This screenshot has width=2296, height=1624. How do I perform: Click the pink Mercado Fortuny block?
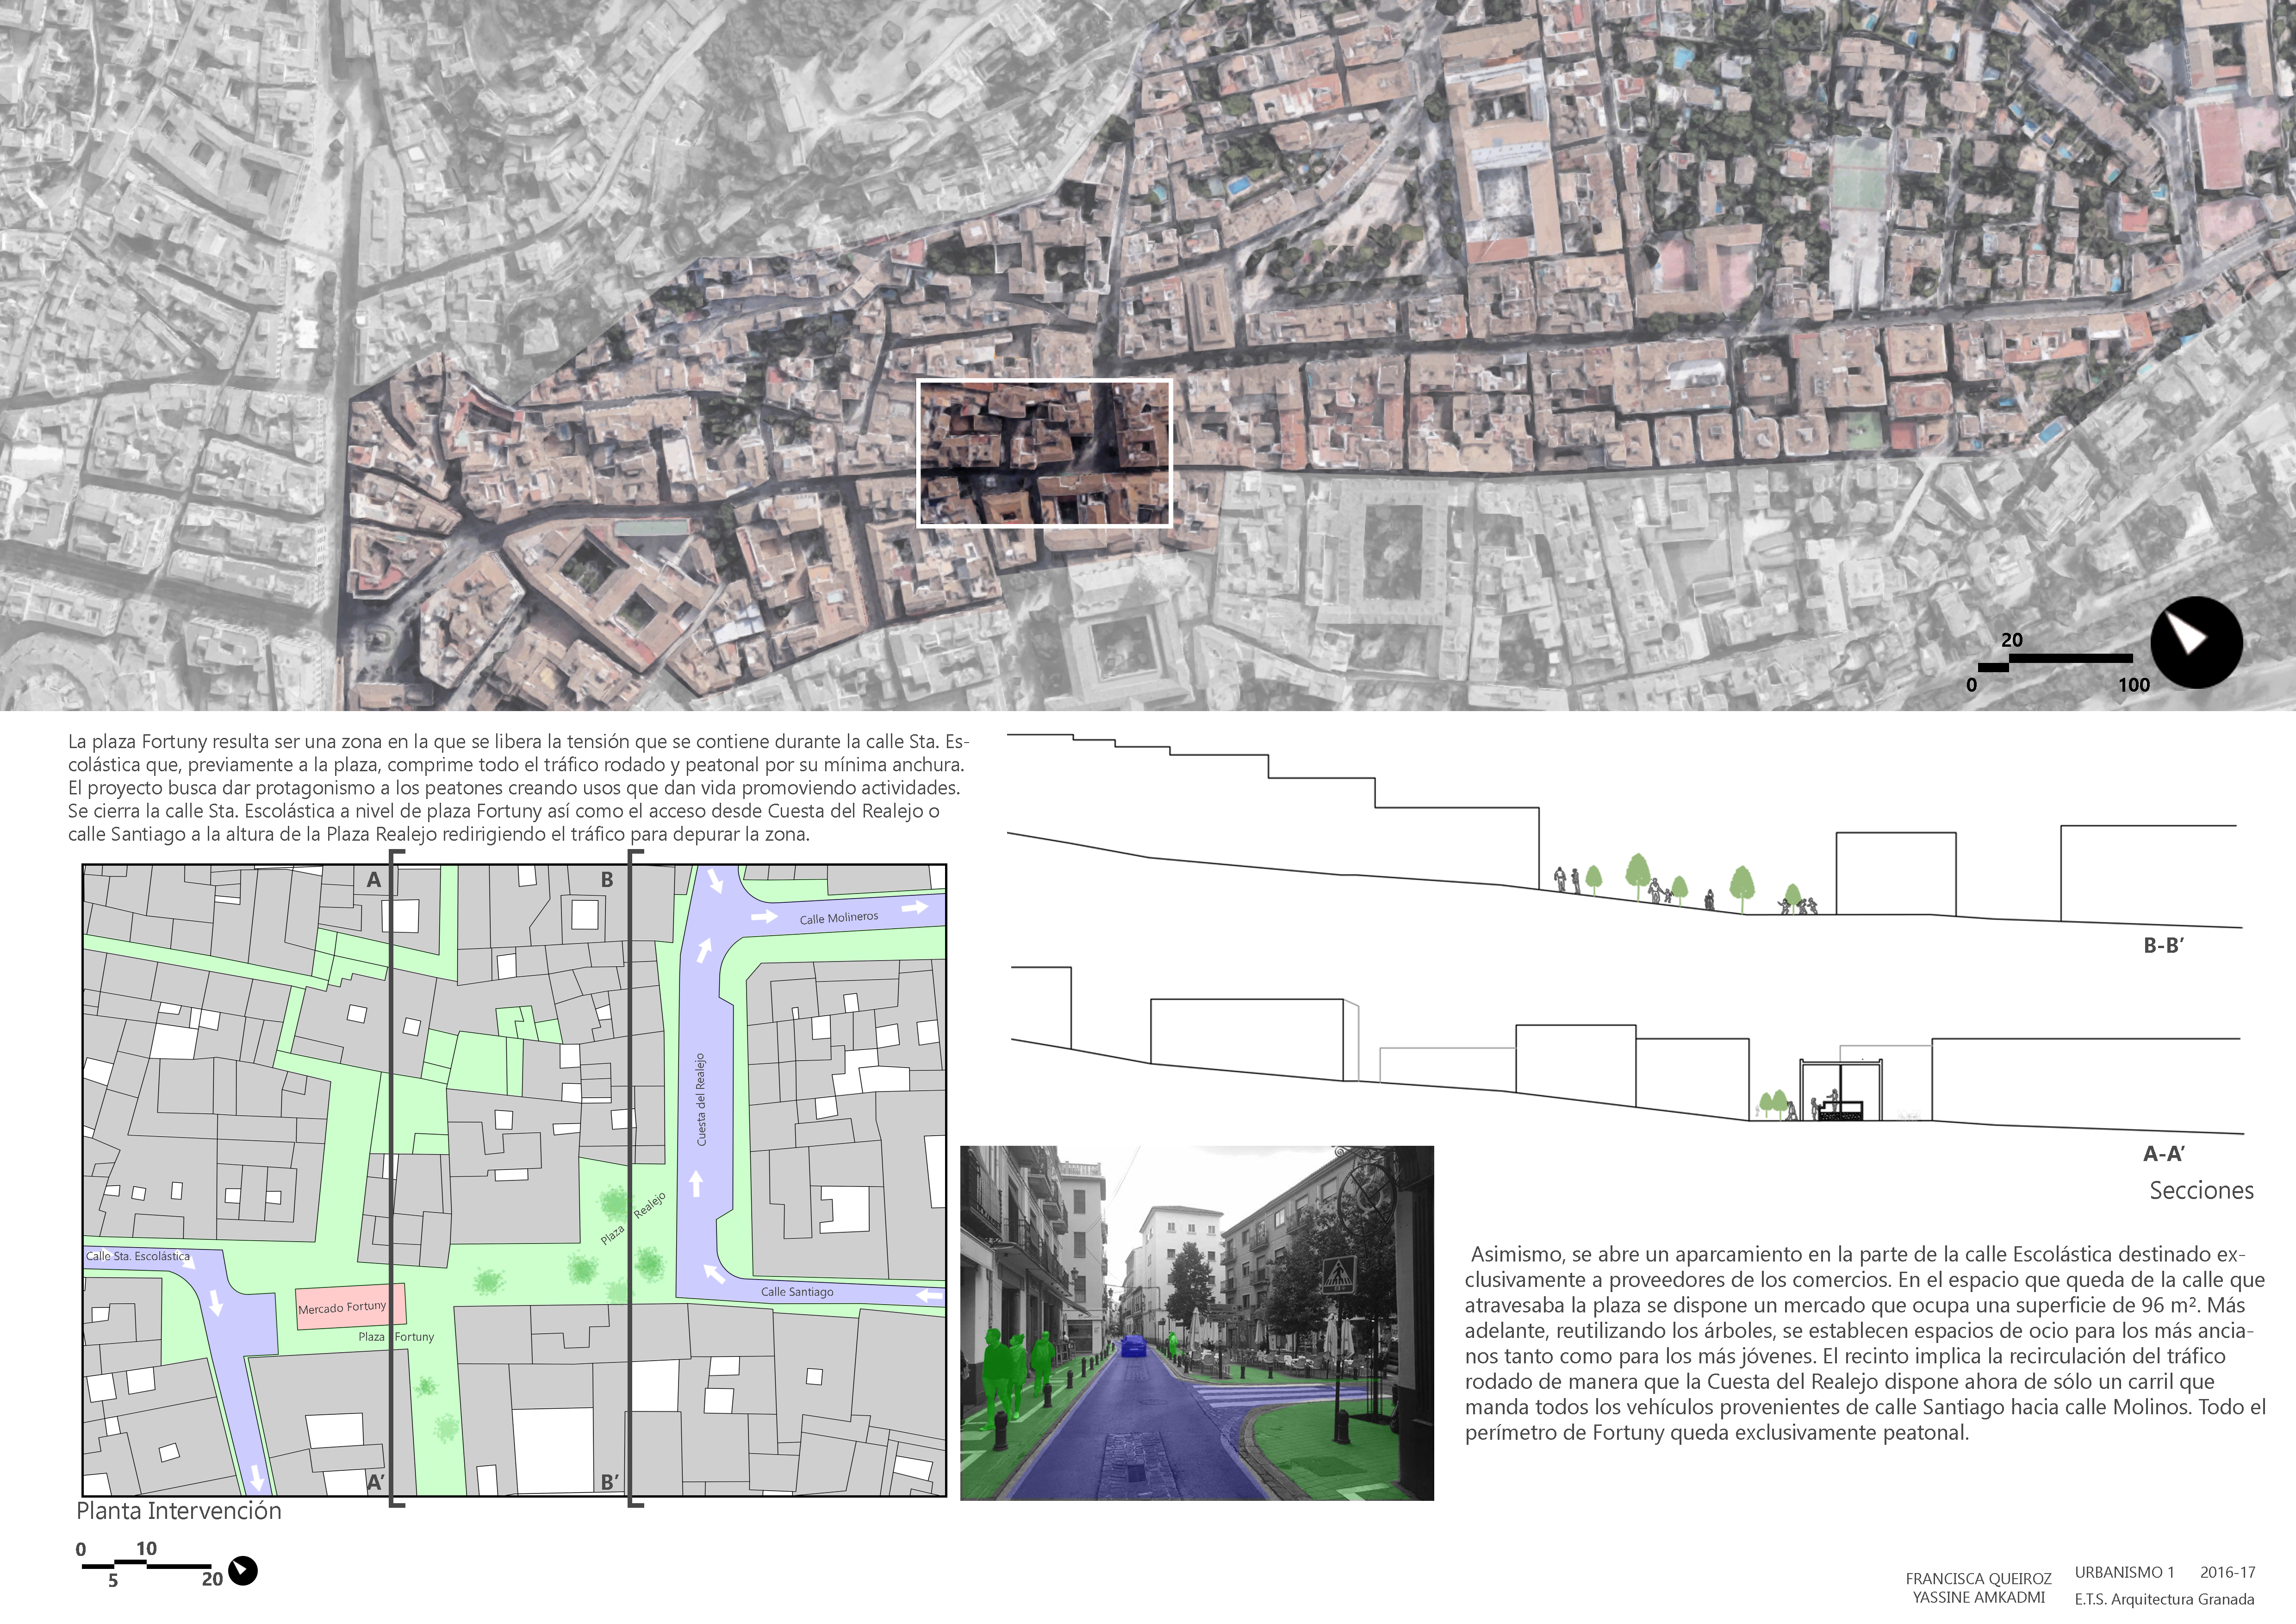[350, 1306]
